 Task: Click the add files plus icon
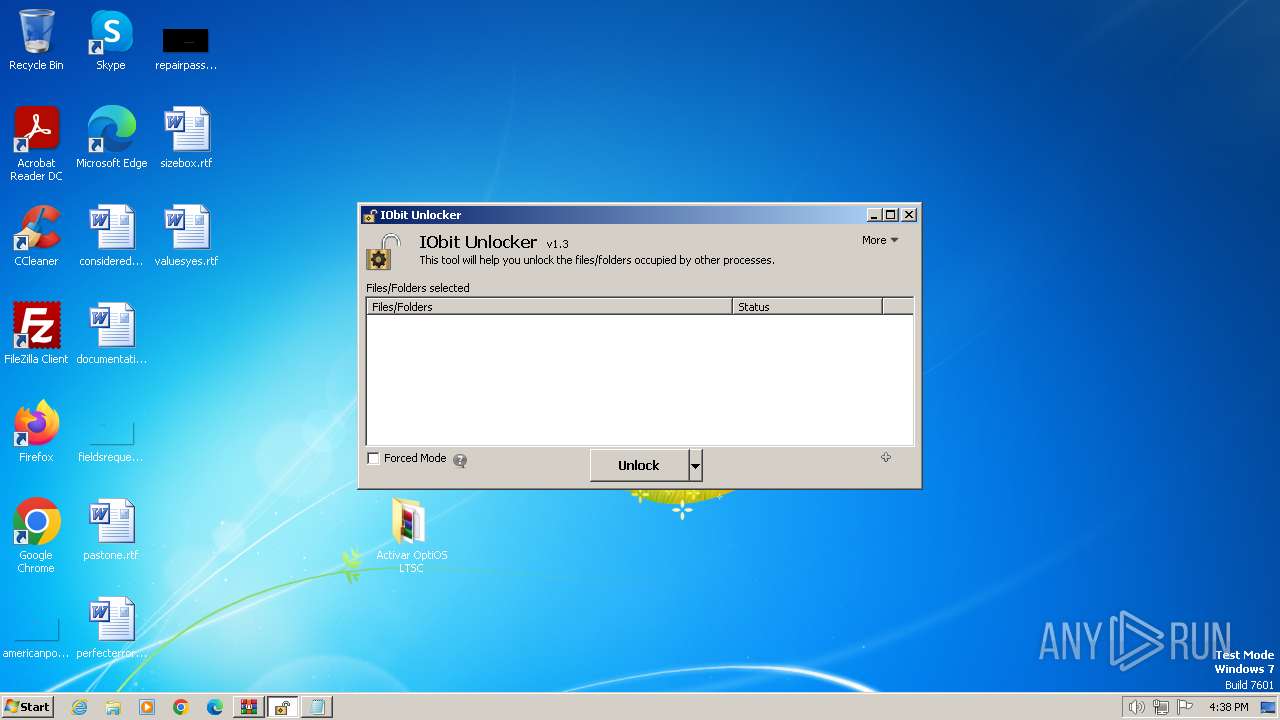tap(886, 457)
